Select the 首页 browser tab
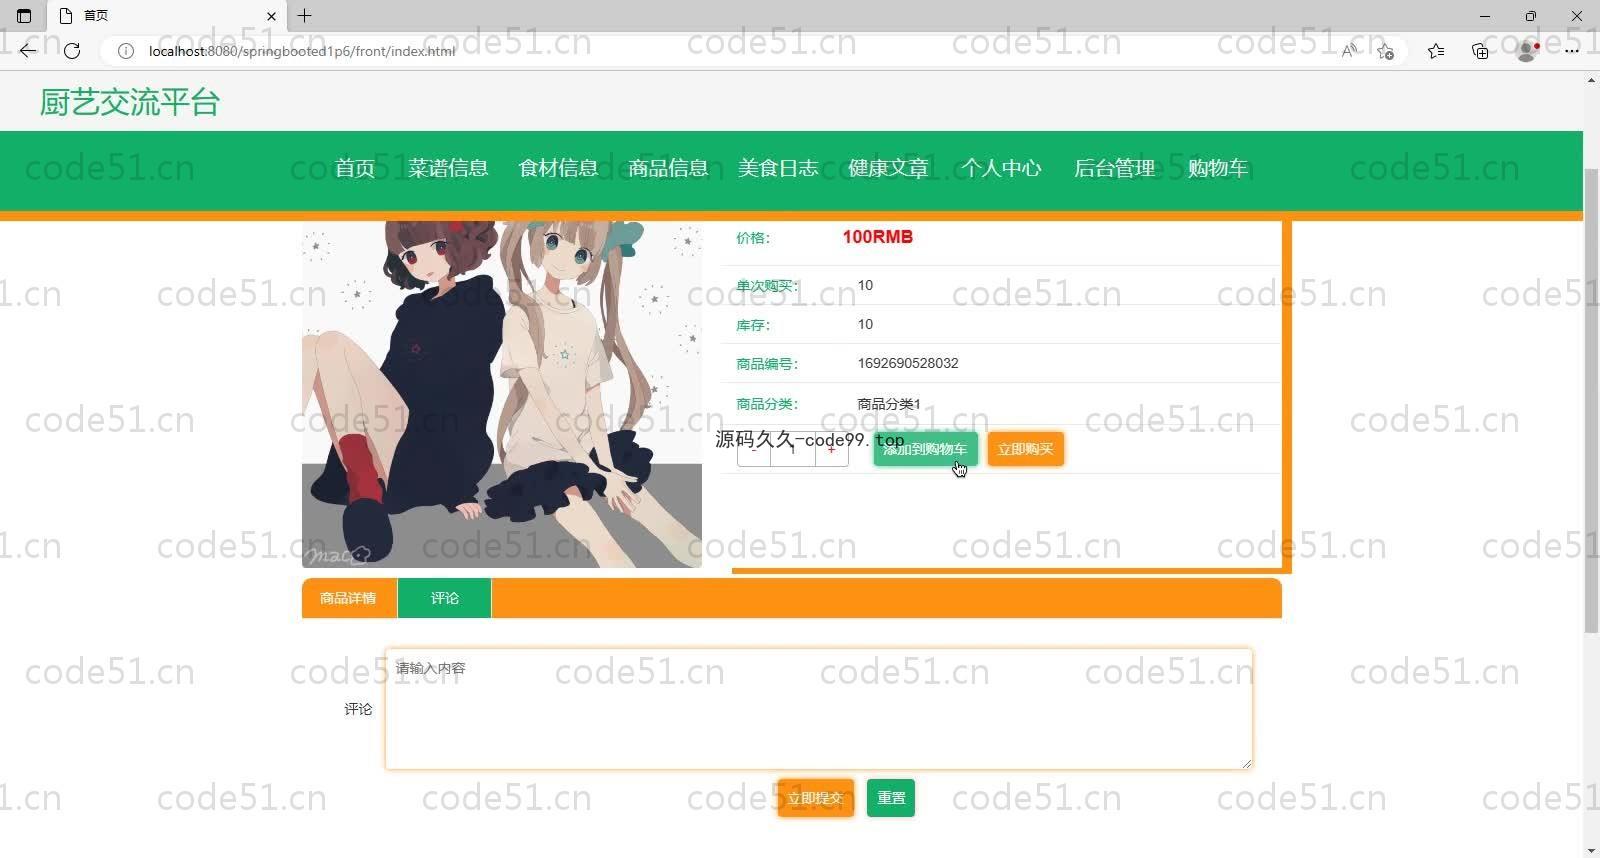Image resolution: width=1600 pixels, height=858 pixels. (165, 16)
